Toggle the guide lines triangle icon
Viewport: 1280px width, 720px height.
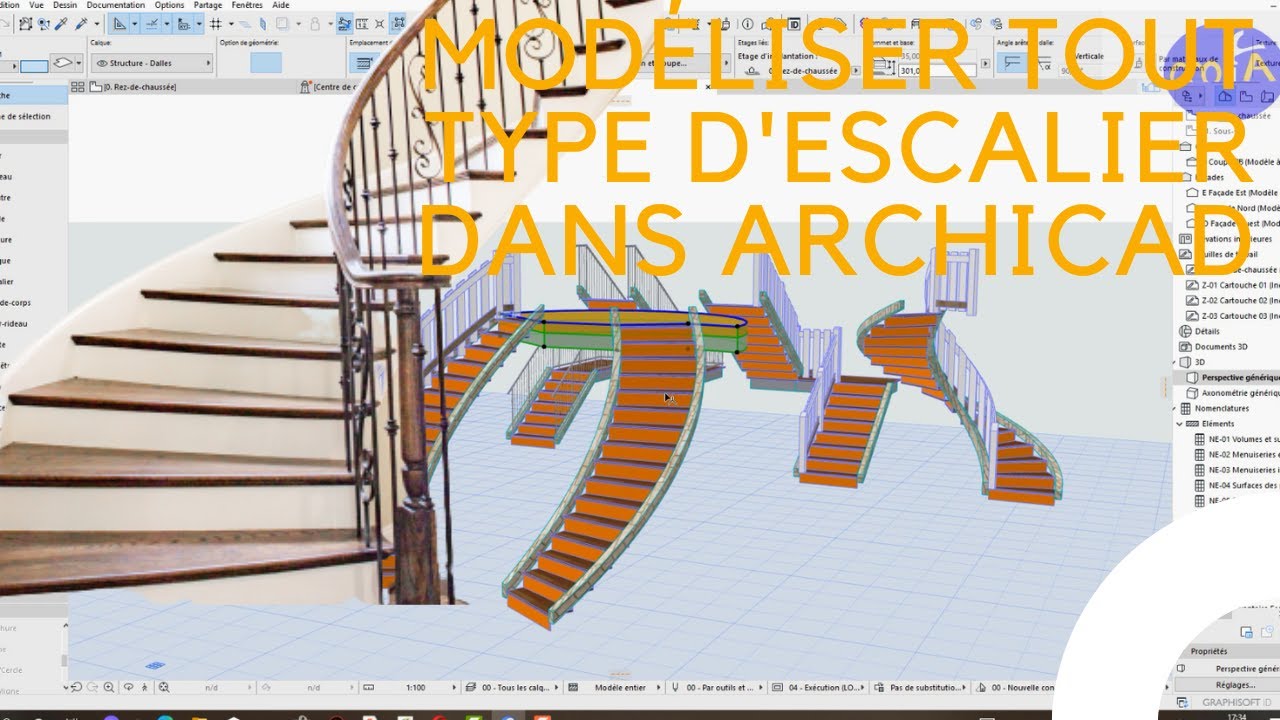(x=119, y=23)
